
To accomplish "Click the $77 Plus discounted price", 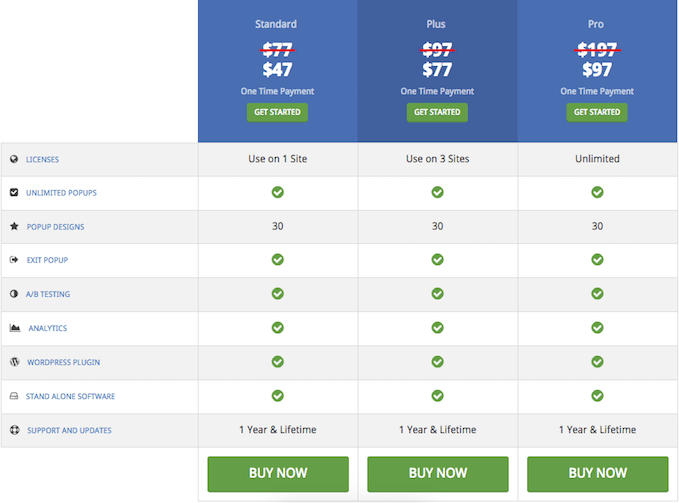I will coord(437,69).
